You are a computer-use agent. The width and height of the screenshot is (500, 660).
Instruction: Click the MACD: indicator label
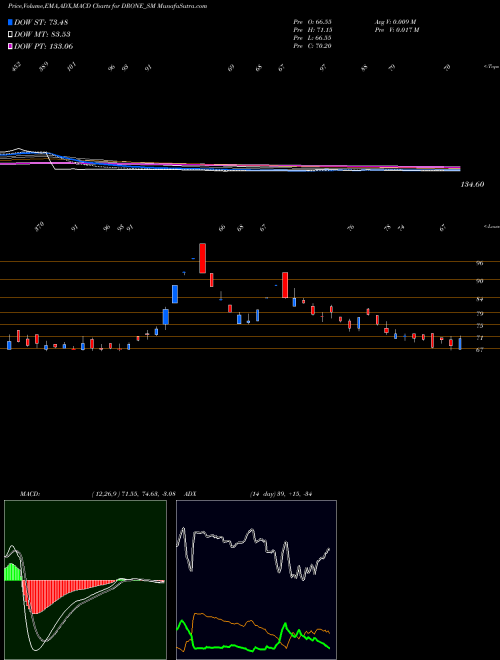pos(29,494)
